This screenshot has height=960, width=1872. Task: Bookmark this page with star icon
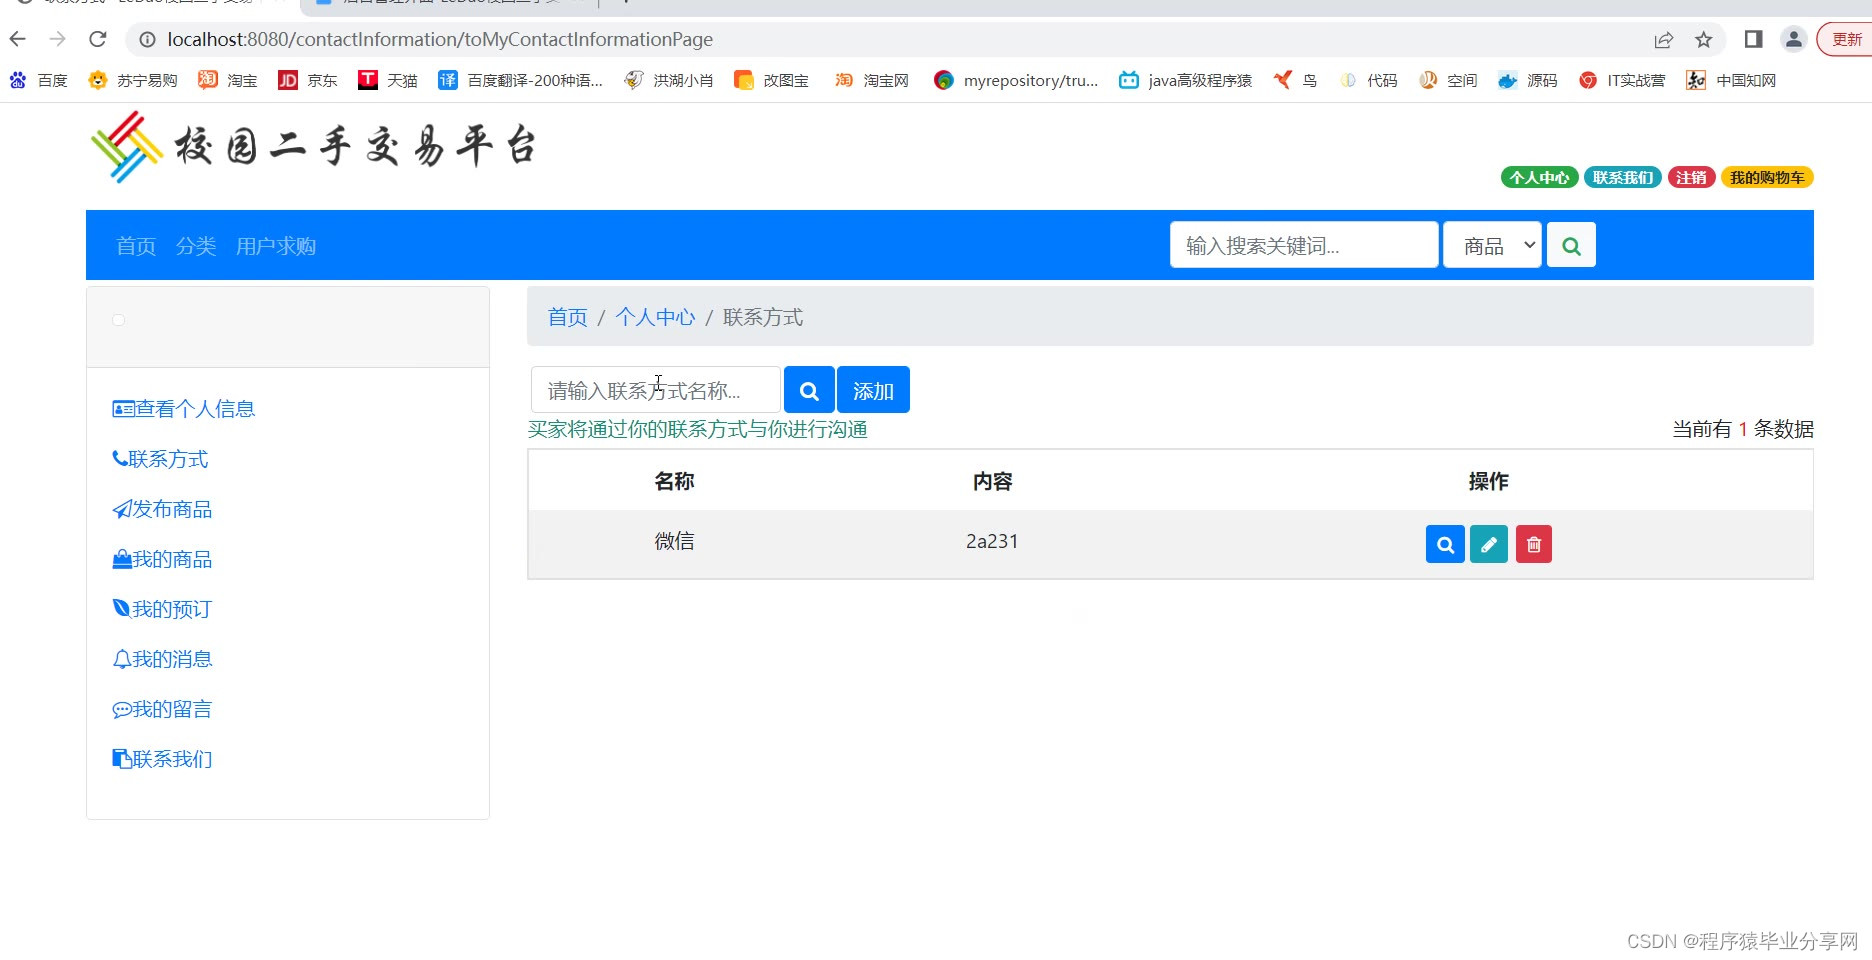point(1704,39)
